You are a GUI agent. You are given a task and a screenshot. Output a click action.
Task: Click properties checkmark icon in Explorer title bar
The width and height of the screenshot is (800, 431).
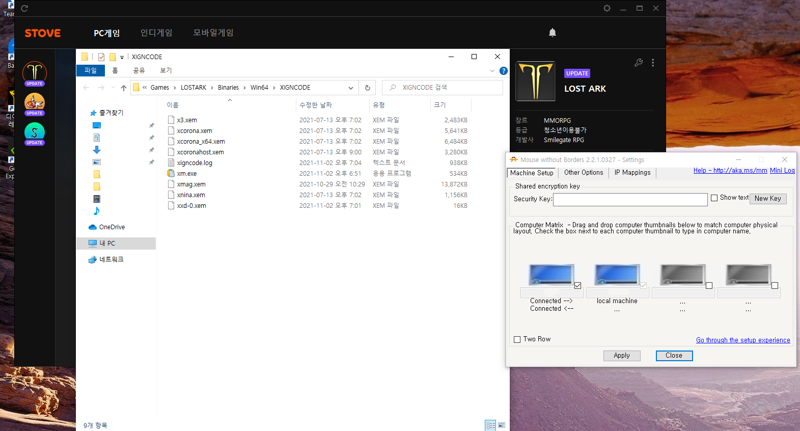(101, 57)
